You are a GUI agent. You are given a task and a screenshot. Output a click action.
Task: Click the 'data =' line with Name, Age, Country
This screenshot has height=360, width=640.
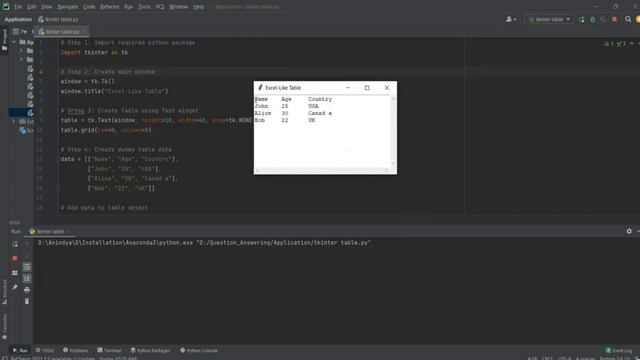pyautogui.click(x=119, y=159)
